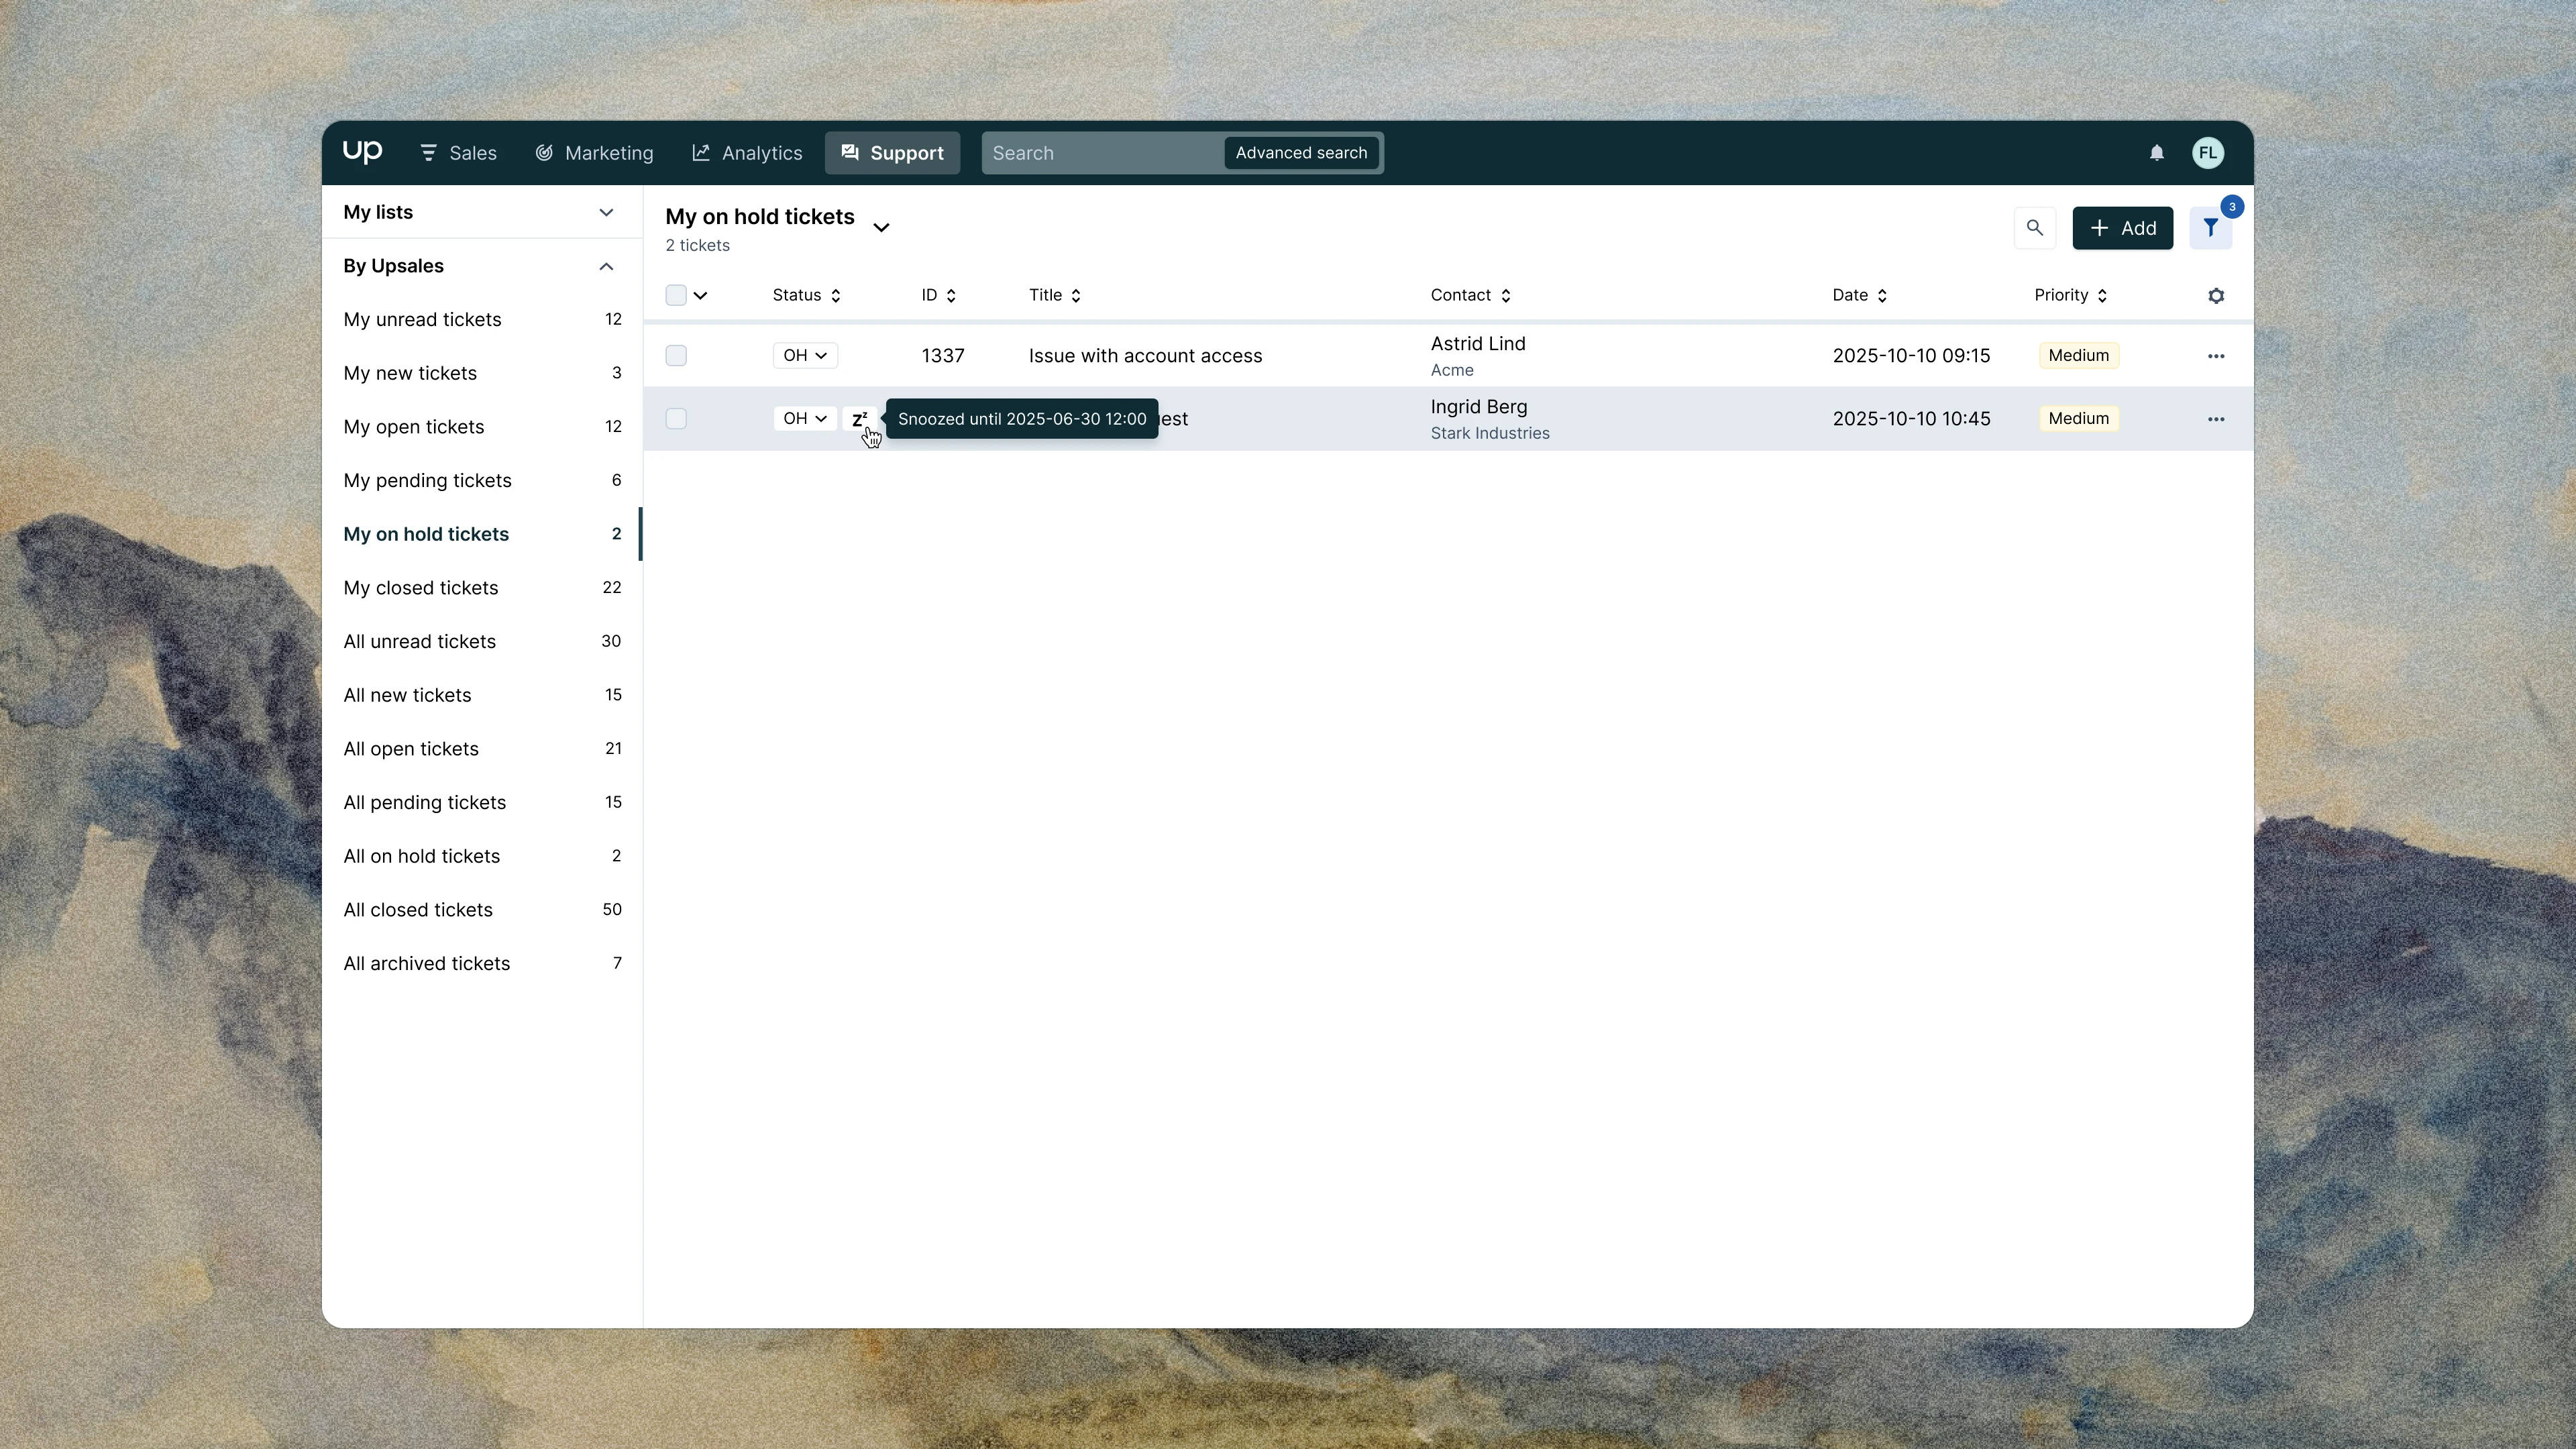Open All pending tickets list
The width and height of the screenshot is (2576, 1449).
tap(482, 803)
